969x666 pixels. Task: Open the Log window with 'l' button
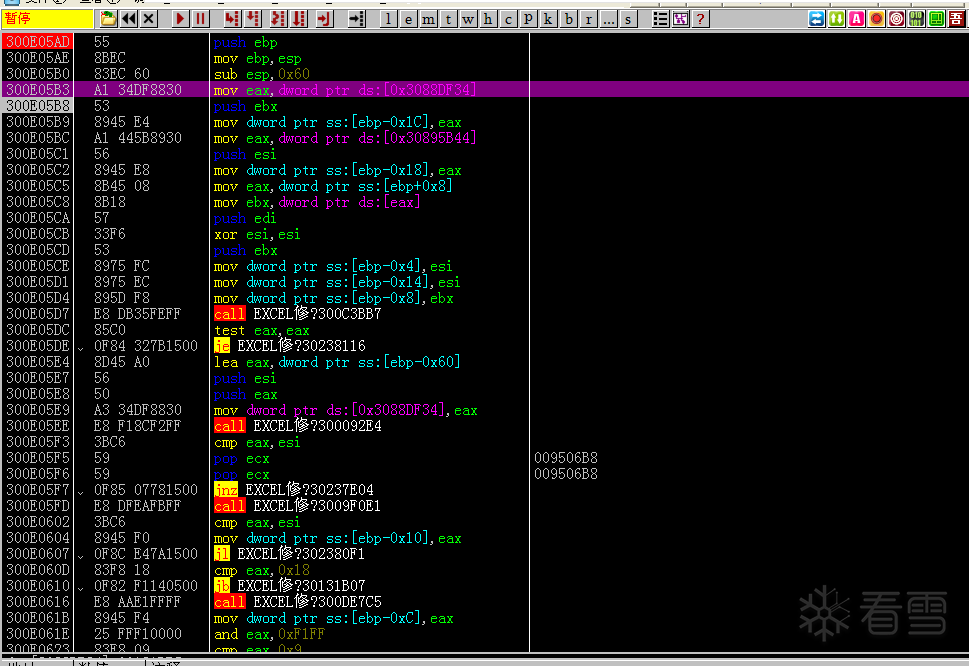[388, 19]
